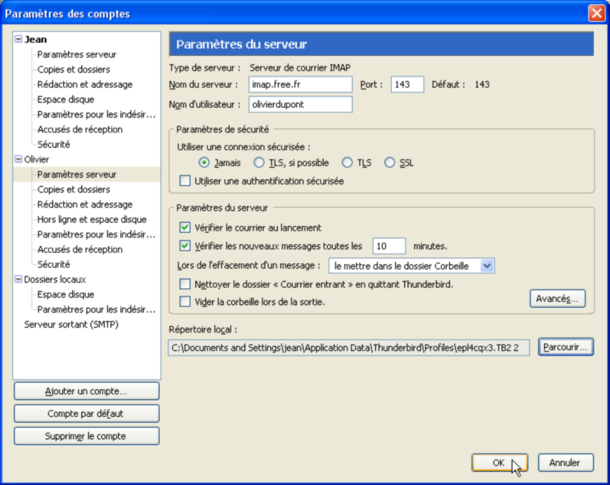Click Supprimer le compte button
This screenshot has width=610, height=485.
[x=87, y=436]
